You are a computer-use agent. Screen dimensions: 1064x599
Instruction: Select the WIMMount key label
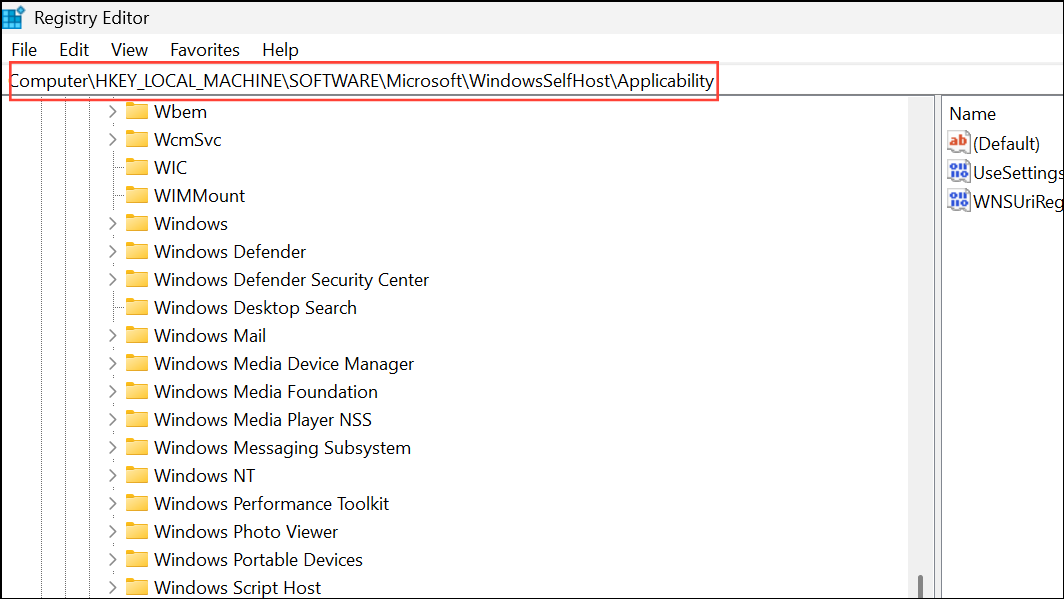pyautogui.click(x=200, y=195)
